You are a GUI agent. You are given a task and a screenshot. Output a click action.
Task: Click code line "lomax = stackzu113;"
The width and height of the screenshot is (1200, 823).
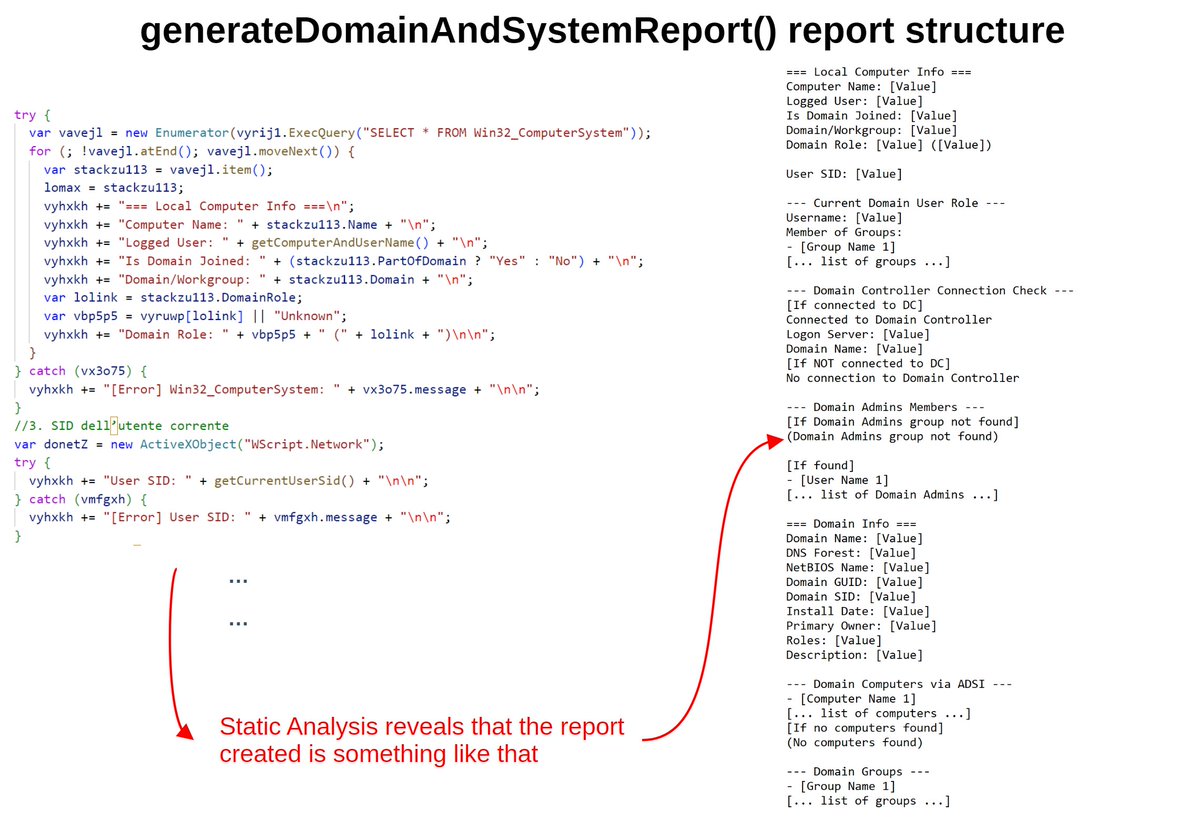point(114,187)
